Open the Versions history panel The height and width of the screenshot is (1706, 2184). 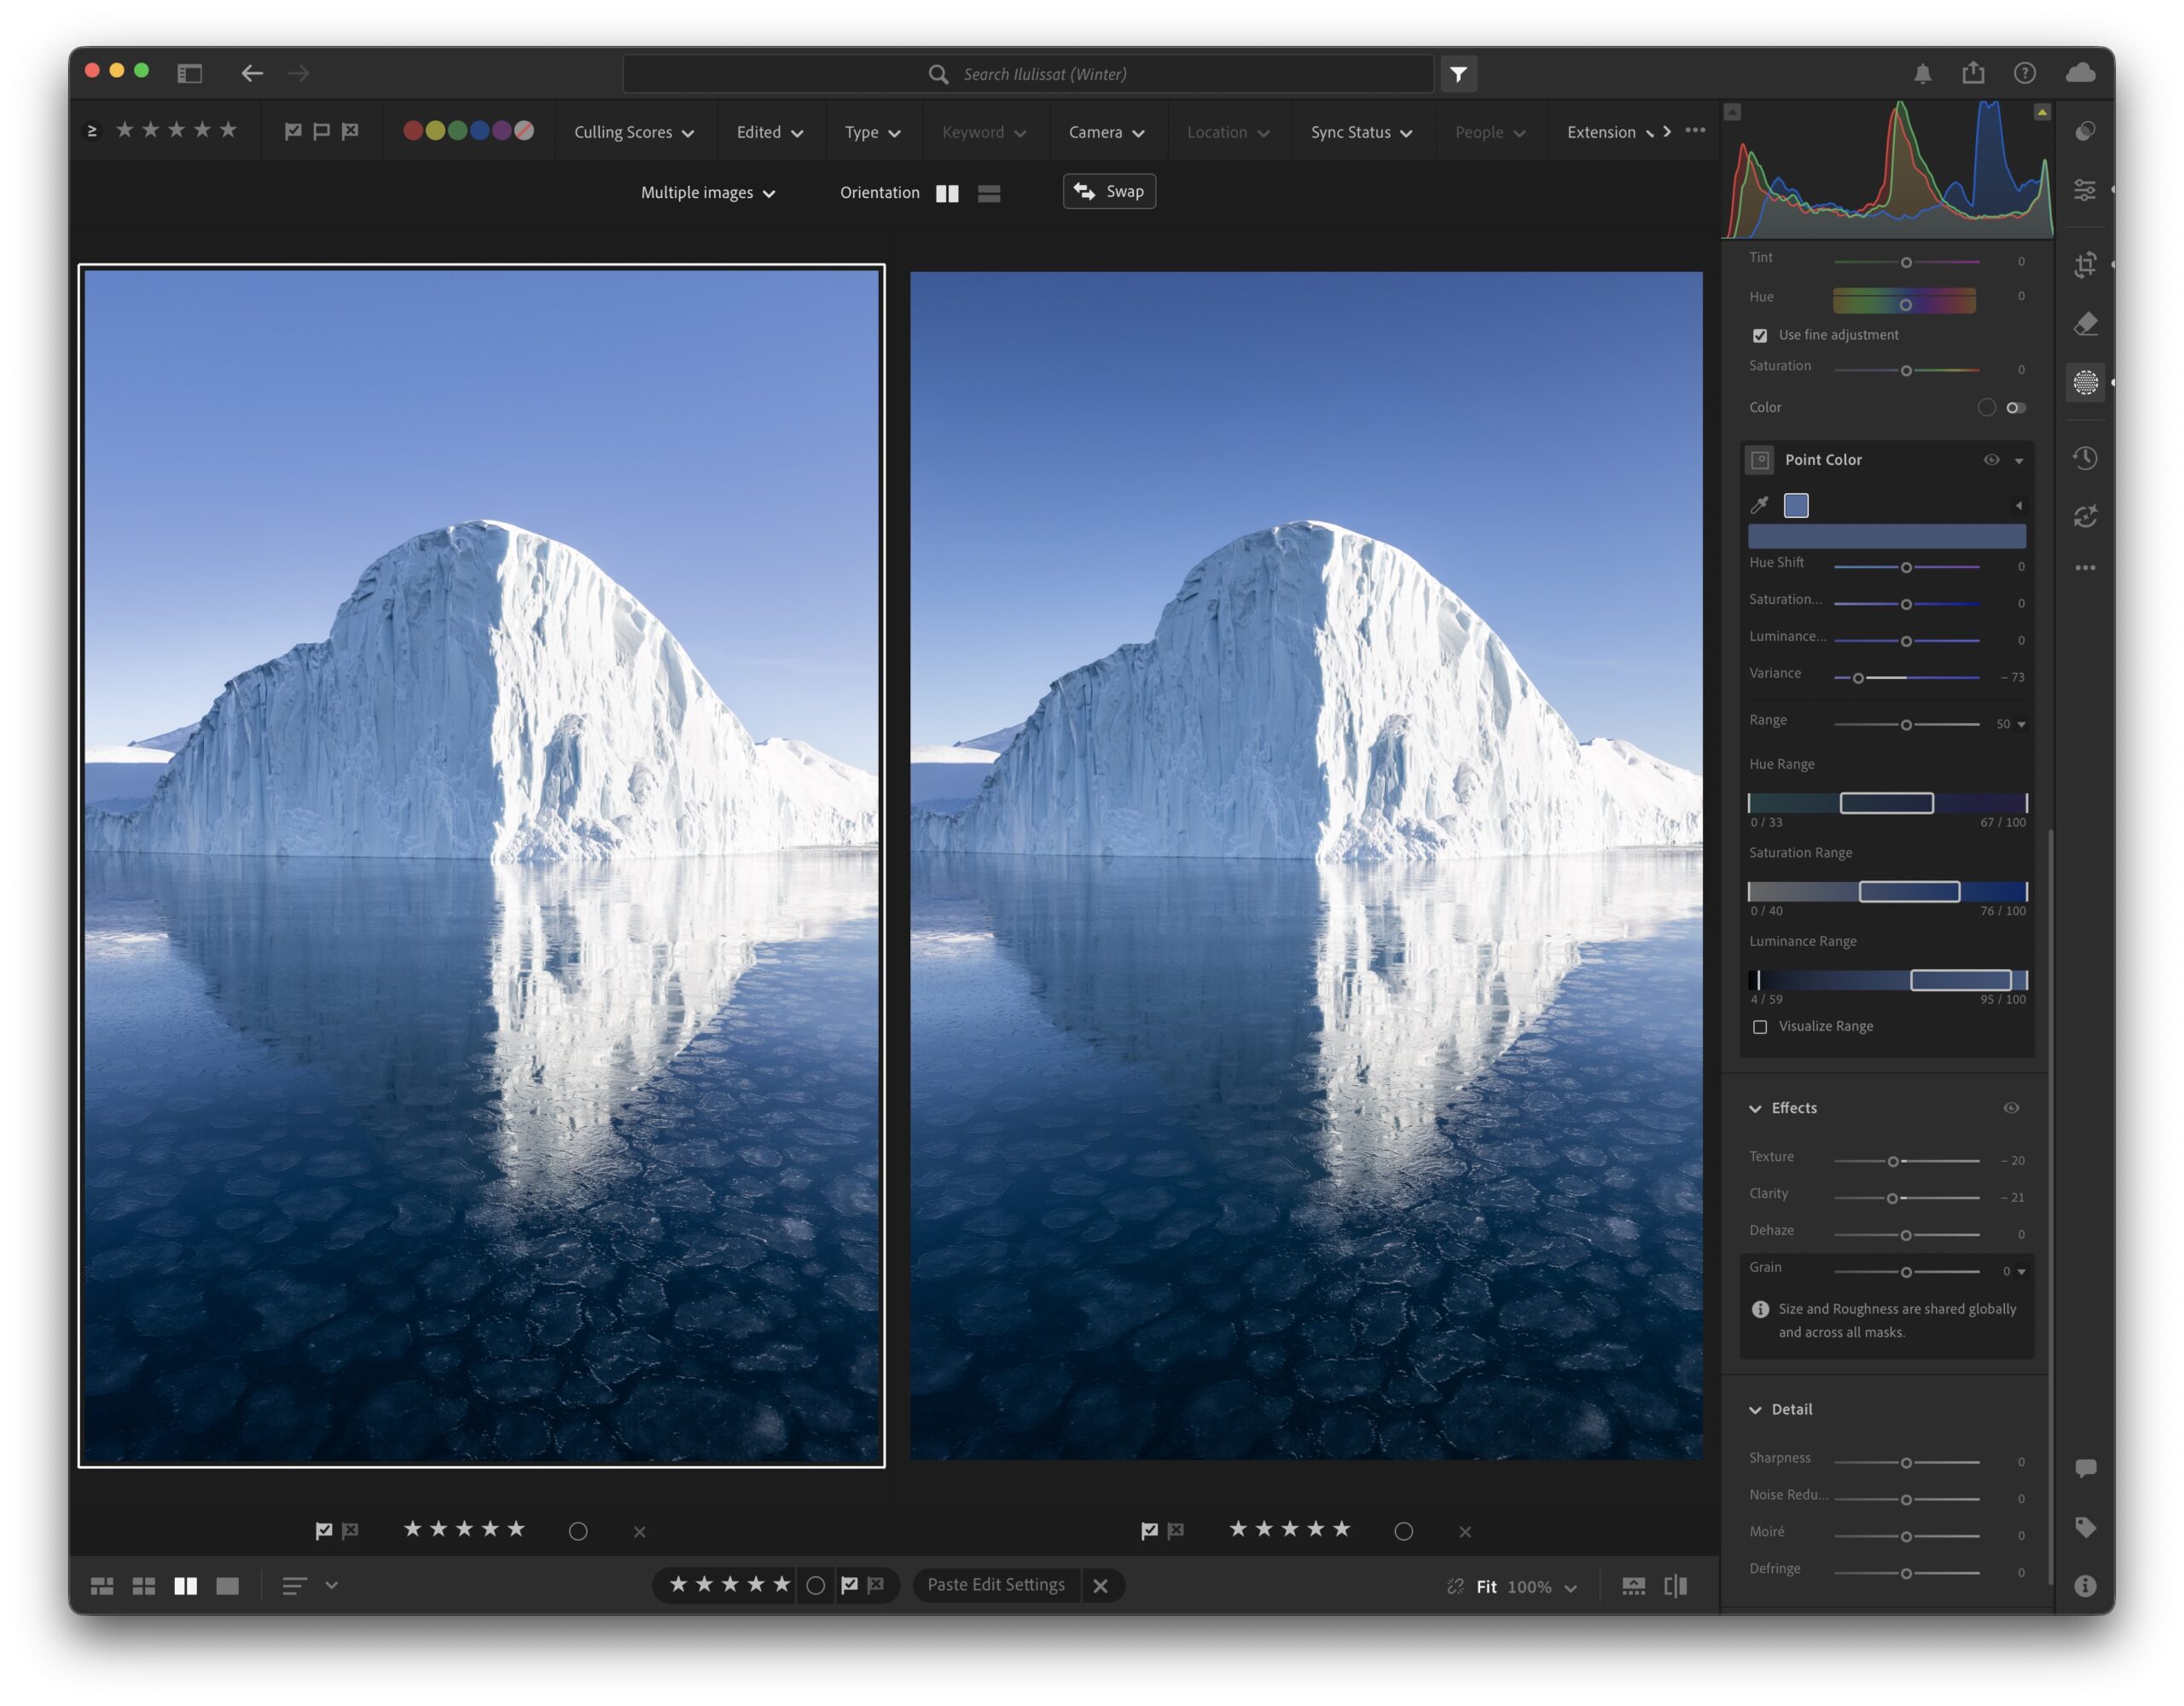2086,457
